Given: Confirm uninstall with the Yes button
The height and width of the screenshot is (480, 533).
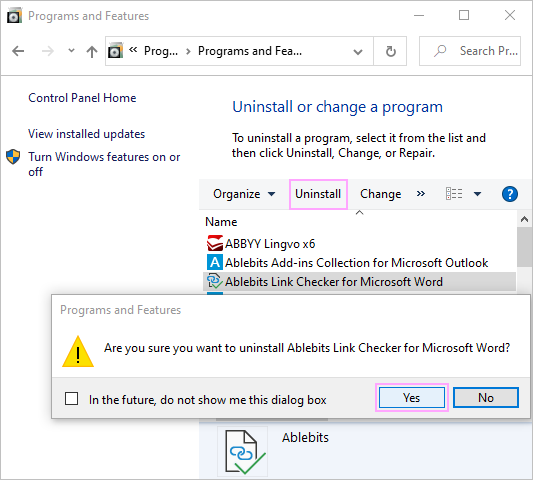Looking at the screenshot, I should (x=412, y=398).
